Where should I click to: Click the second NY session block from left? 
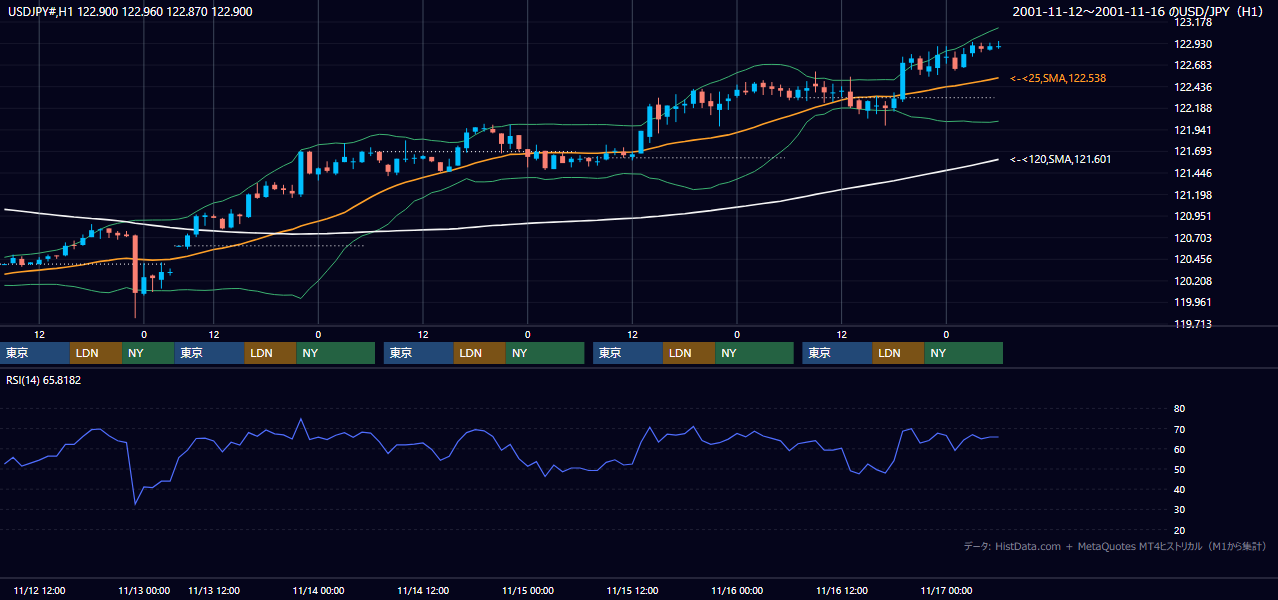pyautogui.click(x=335, y=353)
